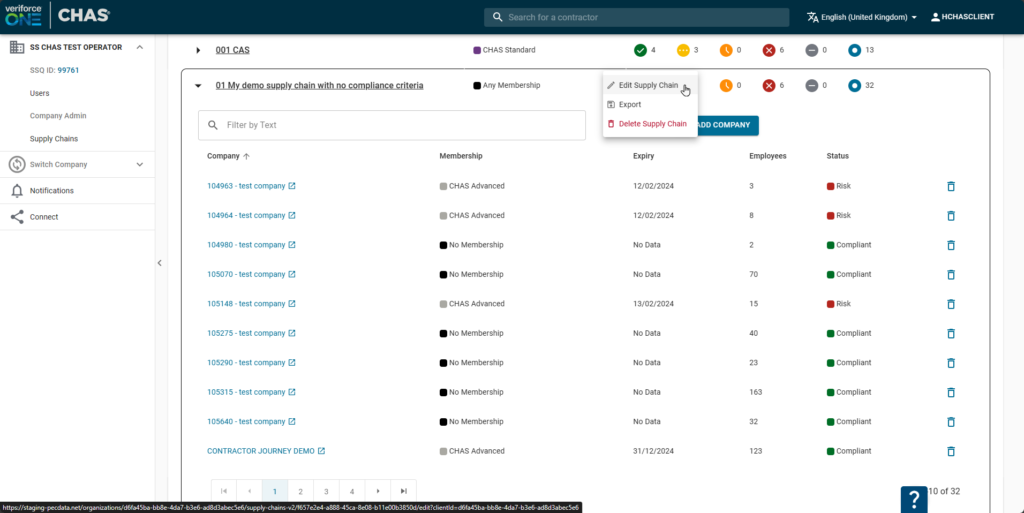Open the English (United Kingdom) language dropdown
The width and height of the screenshot is (1024, 513).
tap(862, 17)
